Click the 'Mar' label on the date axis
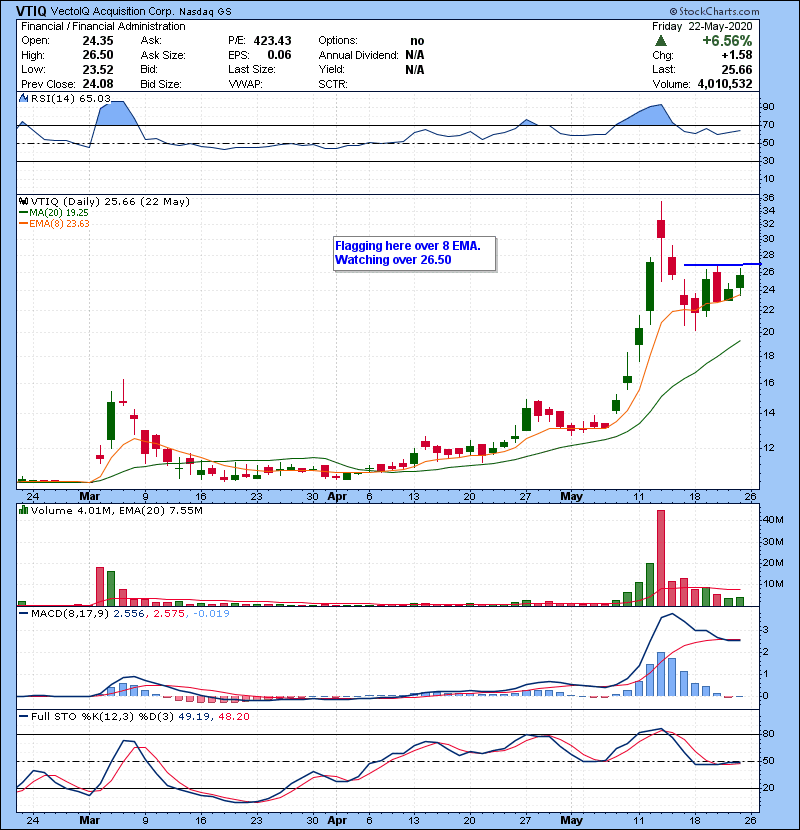Image resolution: width=800 pixels, height=830 pixels. (90, 495)
